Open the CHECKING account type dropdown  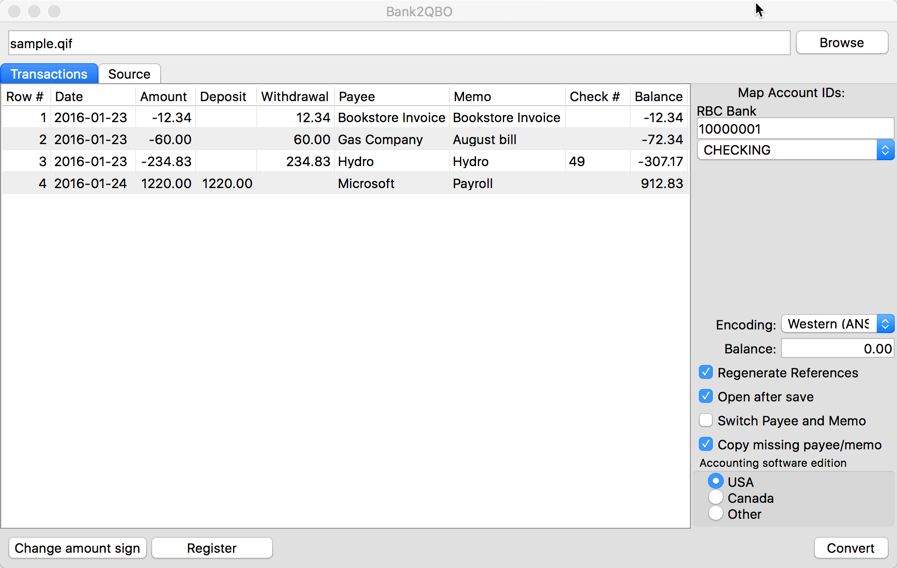795,150
